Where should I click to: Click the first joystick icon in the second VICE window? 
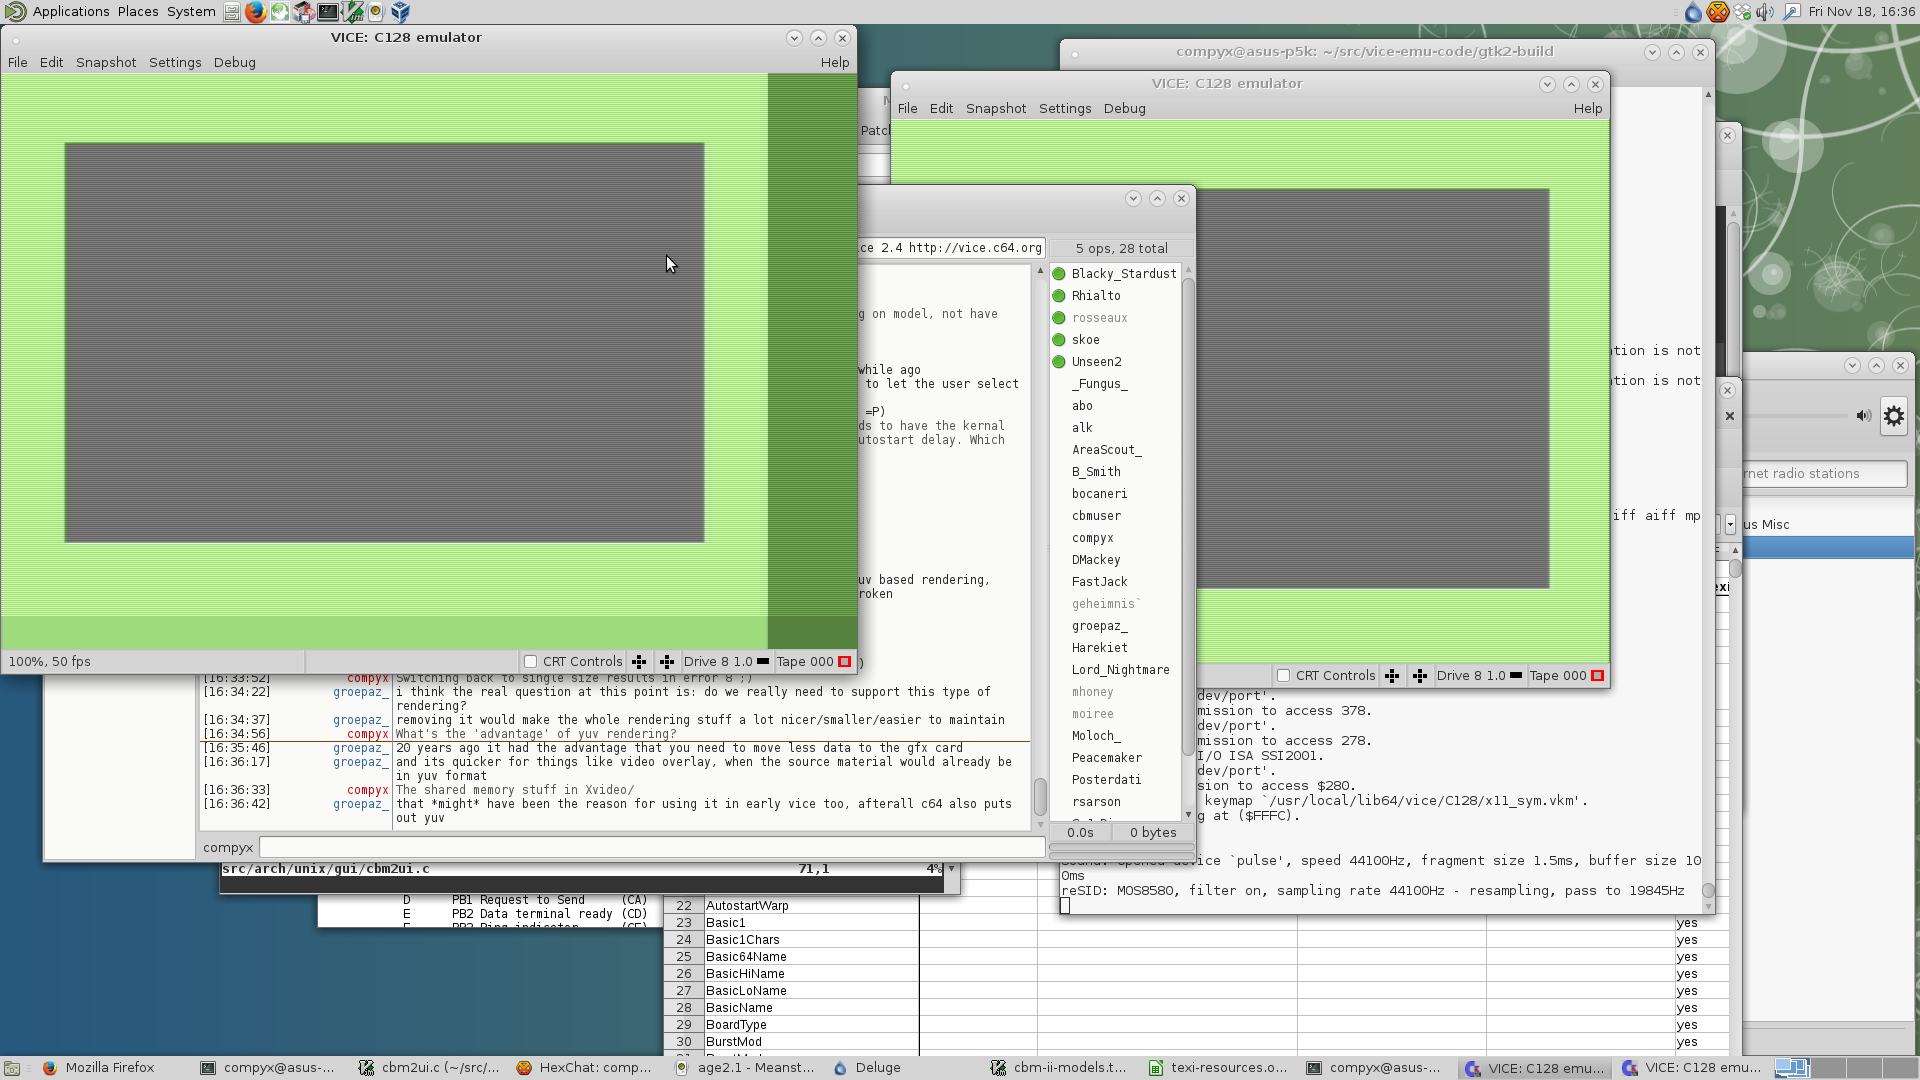point(1392,676)
